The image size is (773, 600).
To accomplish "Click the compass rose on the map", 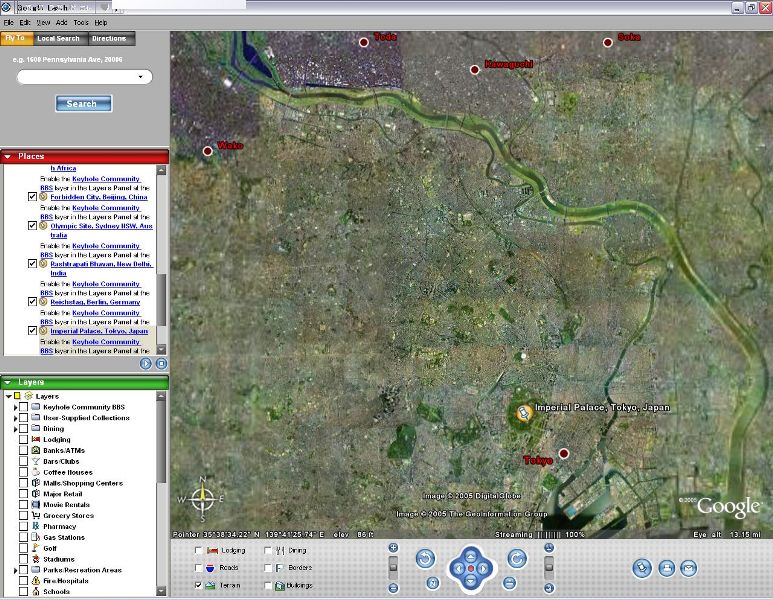I will (x=202, y=499).
